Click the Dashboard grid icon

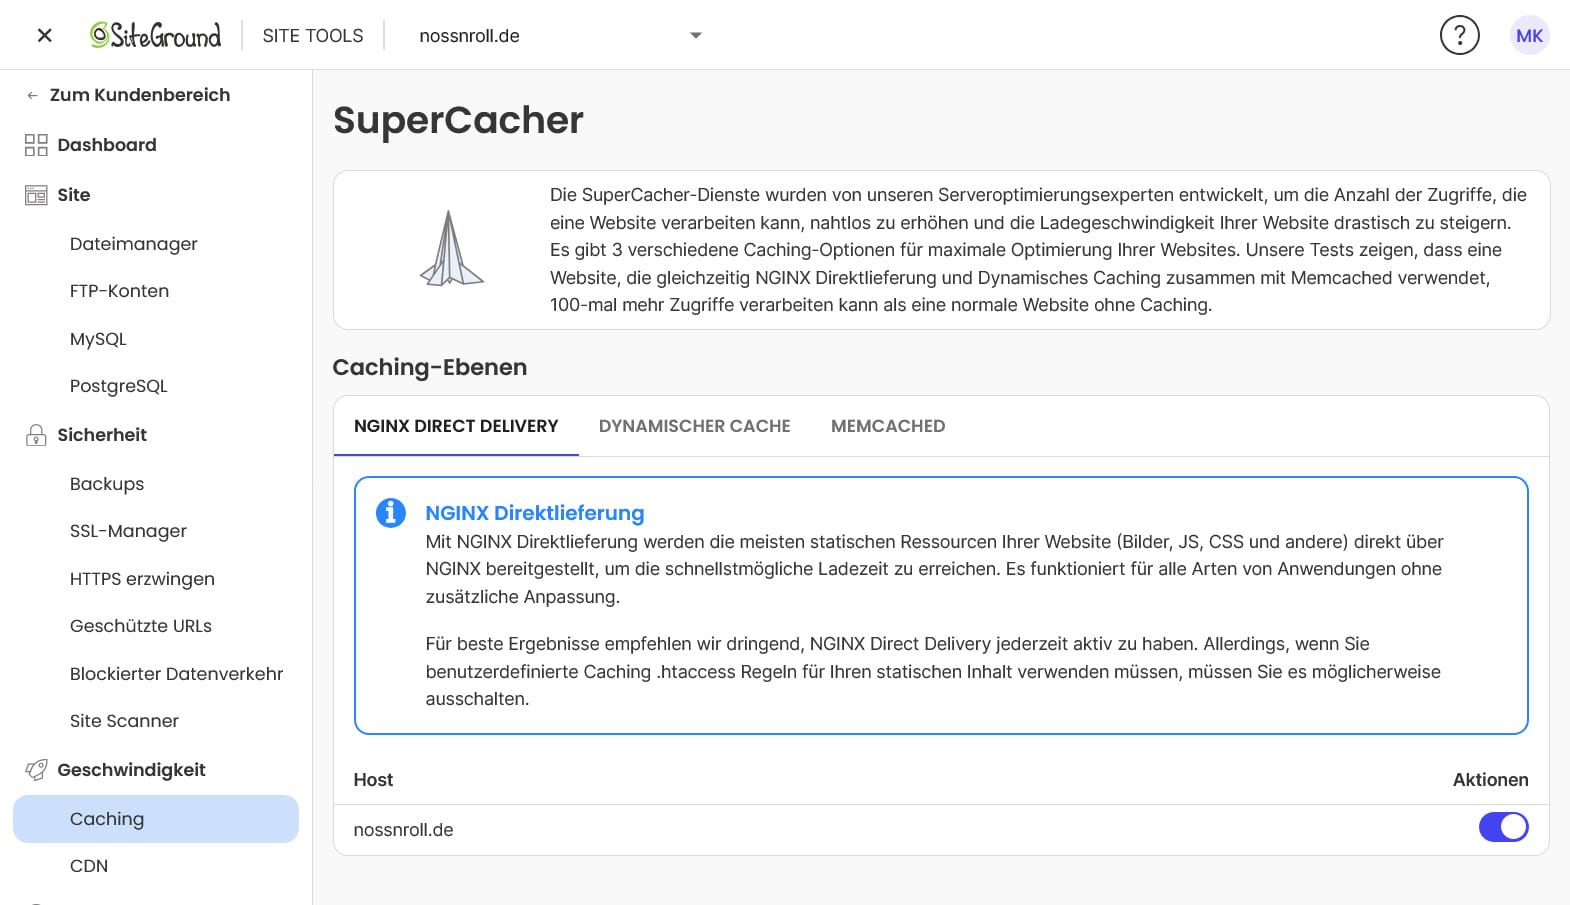[x=36, y=145]
